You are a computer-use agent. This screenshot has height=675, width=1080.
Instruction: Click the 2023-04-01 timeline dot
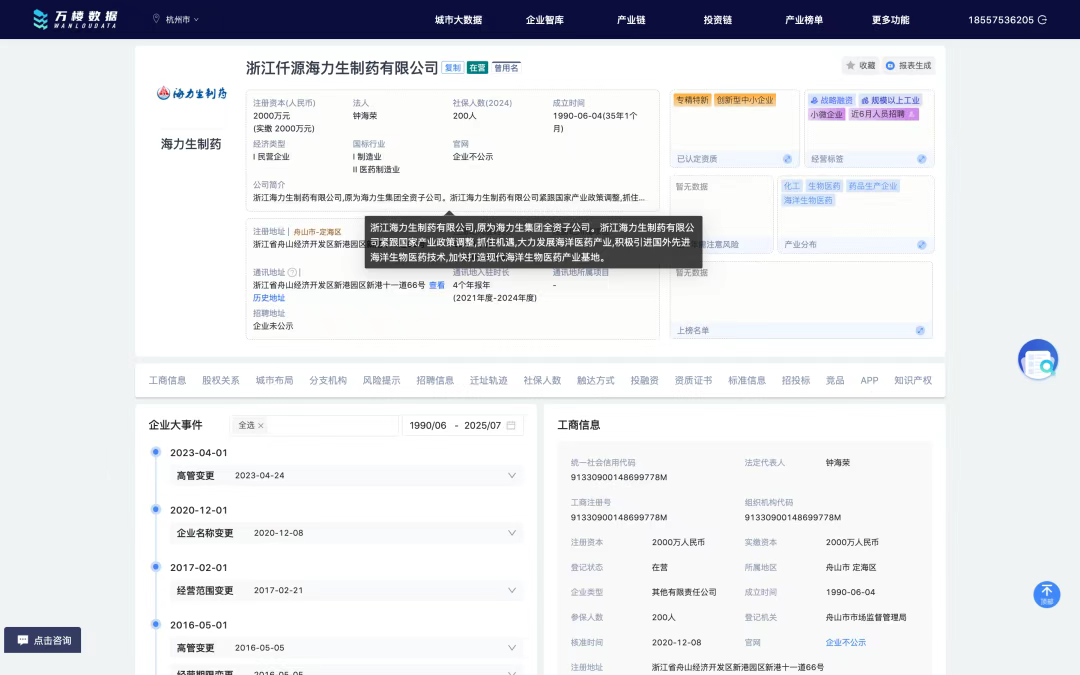coord(156,452)
